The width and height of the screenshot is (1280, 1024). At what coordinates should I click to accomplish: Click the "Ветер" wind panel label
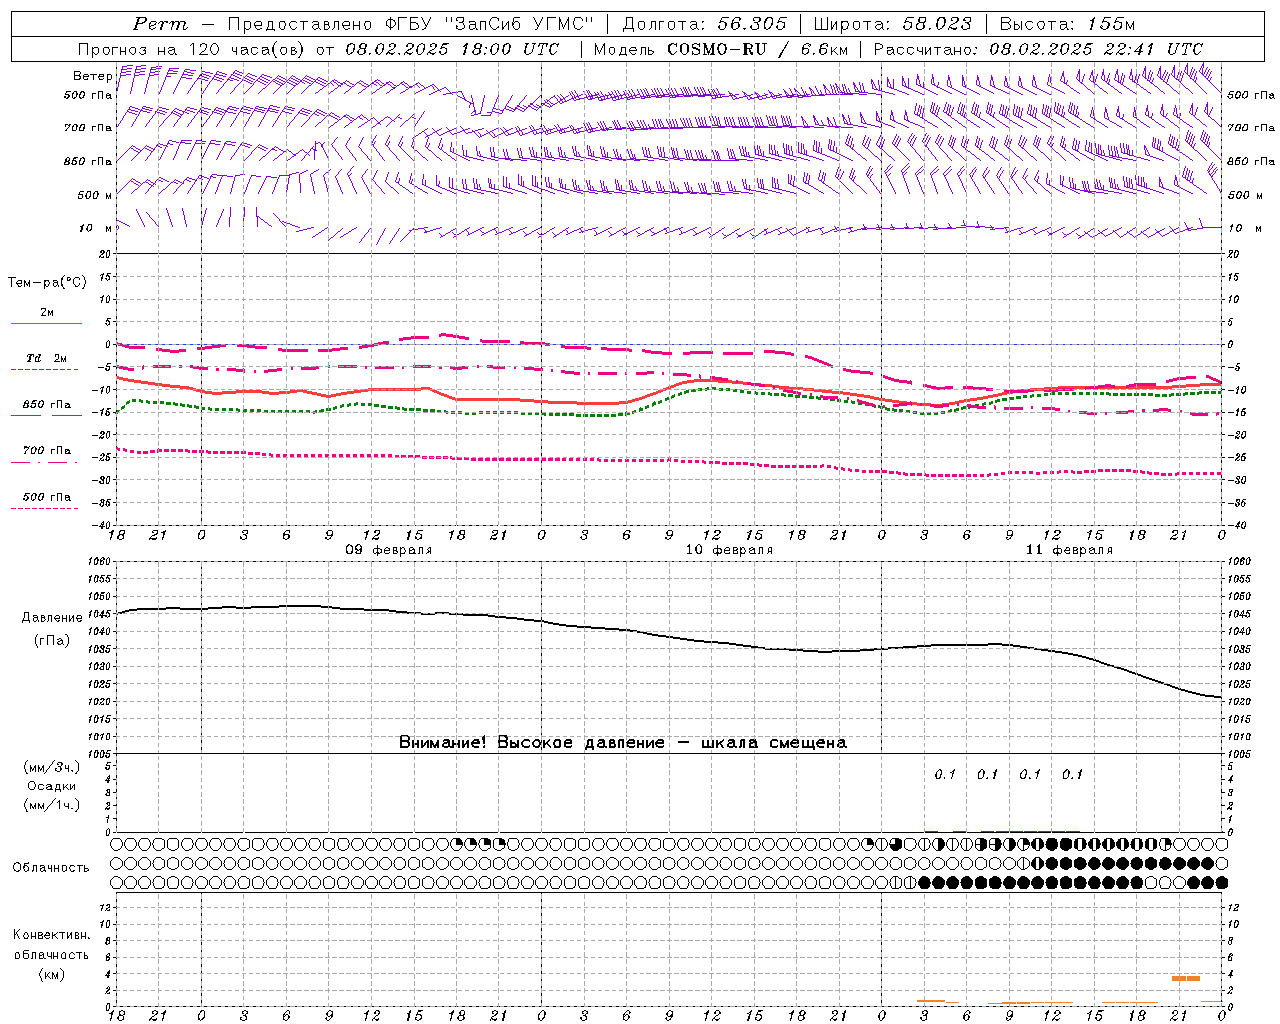click(93, 76)
